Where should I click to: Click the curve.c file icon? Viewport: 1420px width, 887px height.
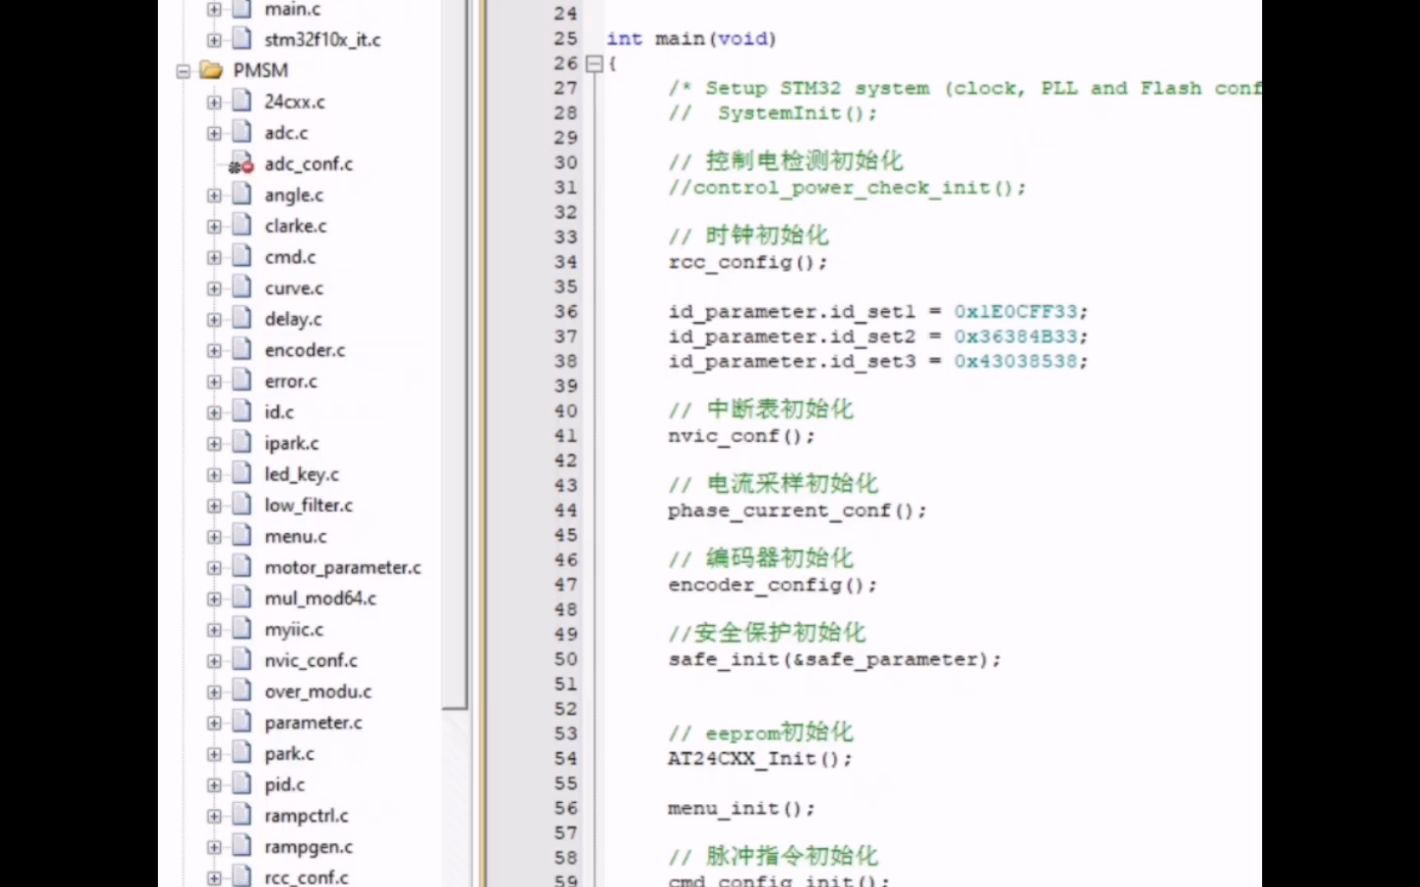242,287
